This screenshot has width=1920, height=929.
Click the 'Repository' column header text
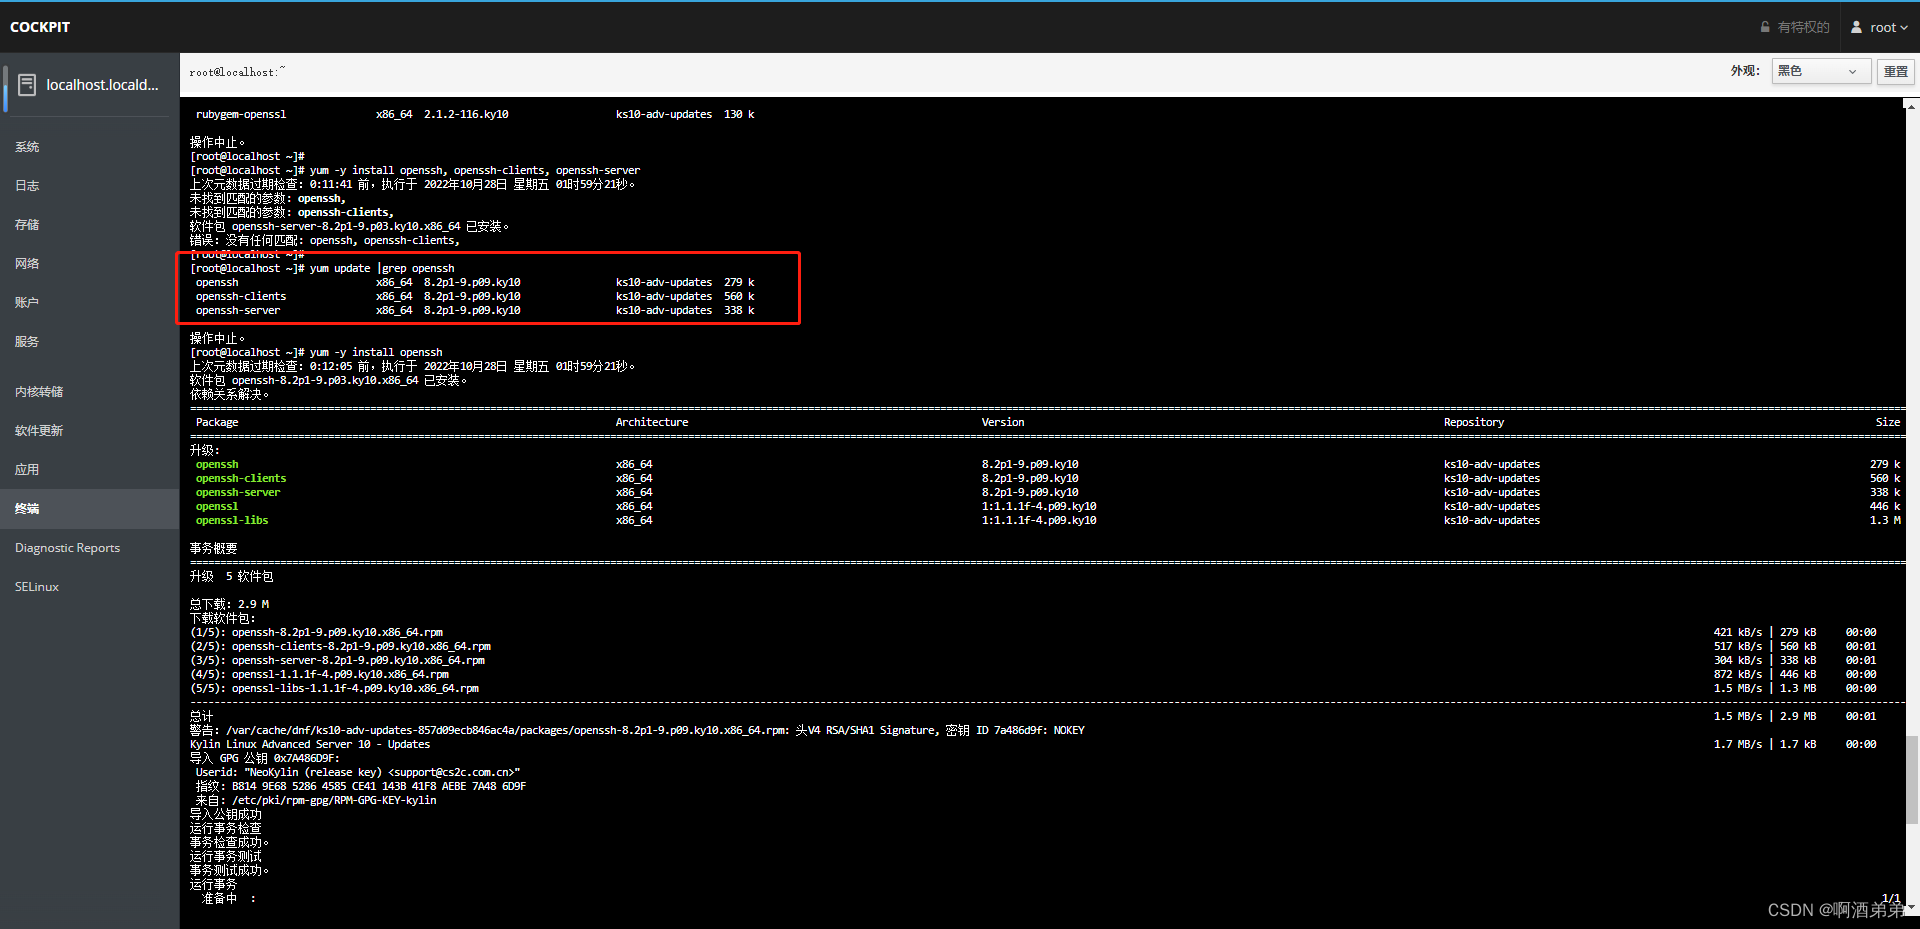coord(1473,422)
